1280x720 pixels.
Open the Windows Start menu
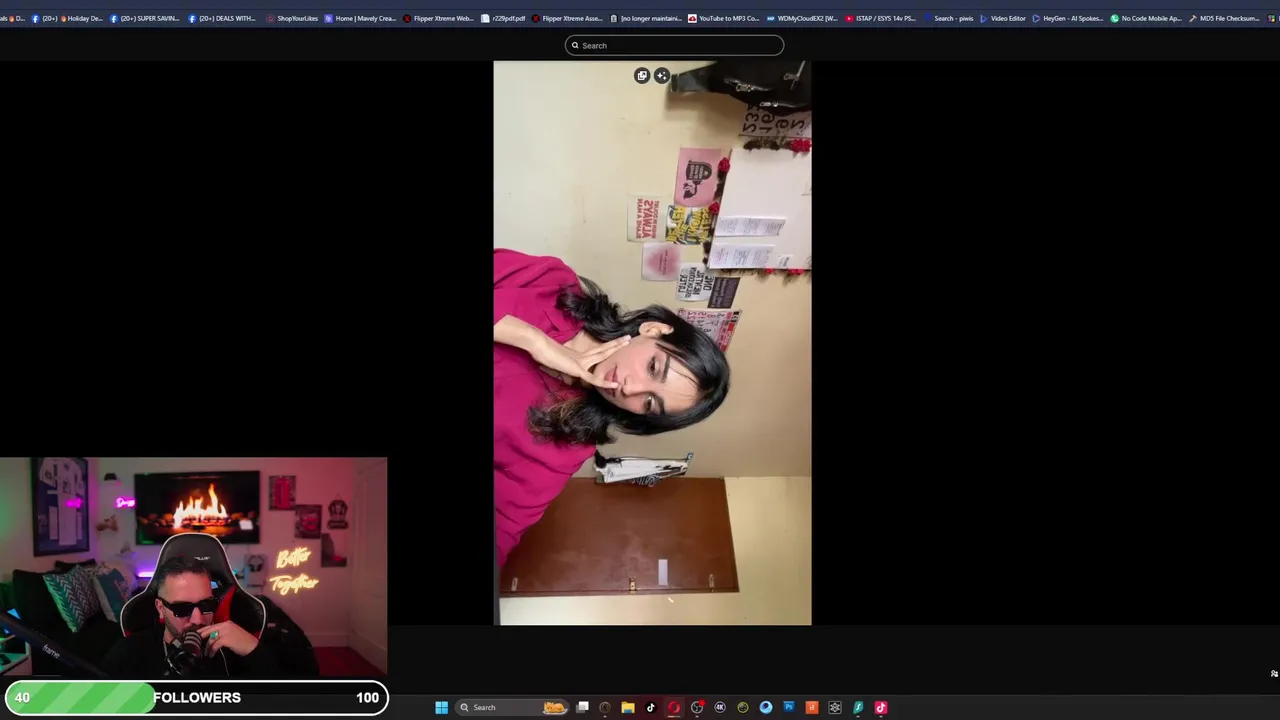coord(441,707)
